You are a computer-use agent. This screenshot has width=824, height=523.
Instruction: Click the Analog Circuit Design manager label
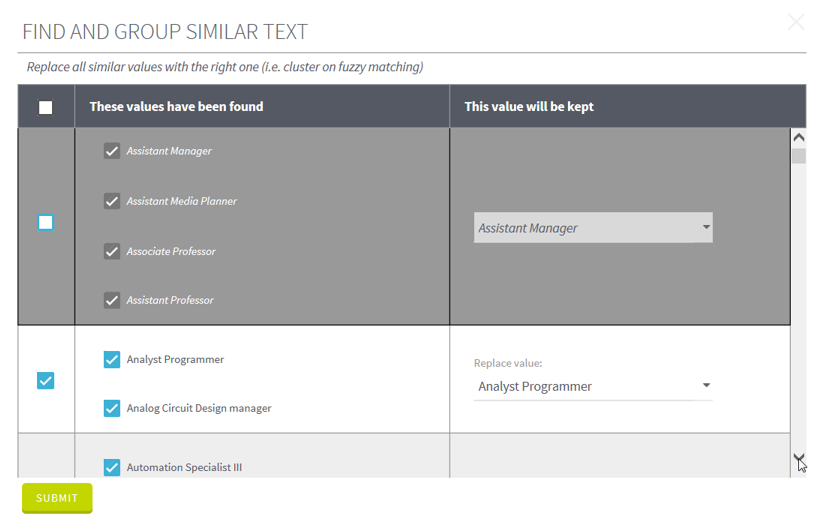click(199, 408)
